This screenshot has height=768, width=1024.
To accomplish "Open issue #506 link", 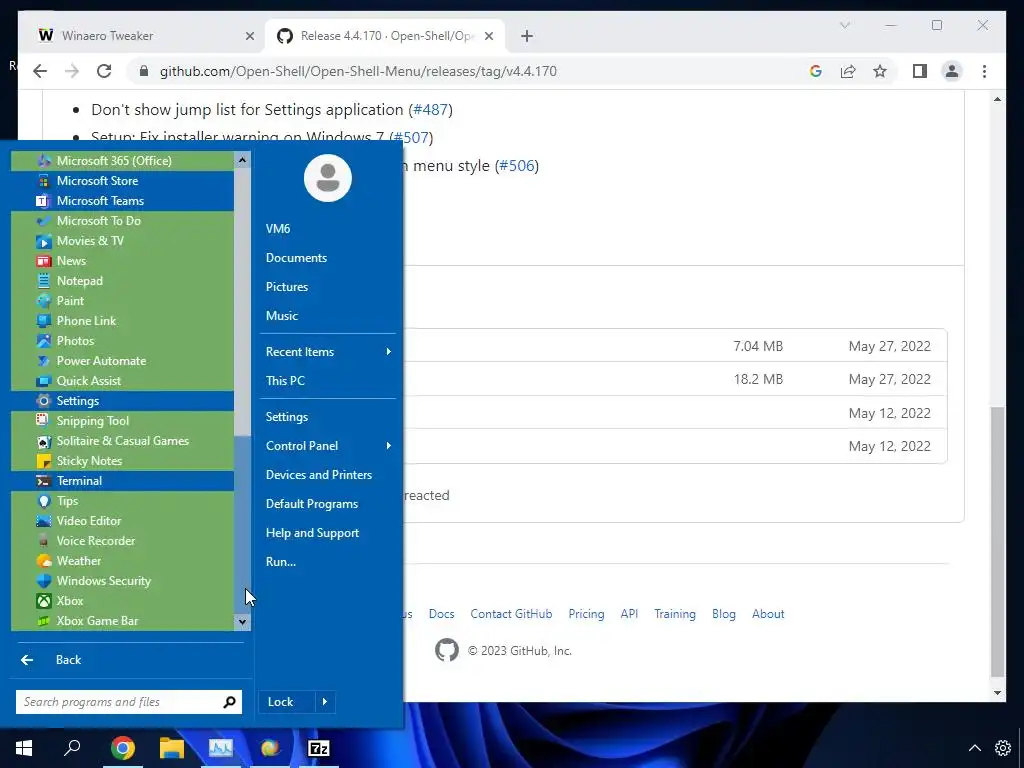I will coord(517,166).
